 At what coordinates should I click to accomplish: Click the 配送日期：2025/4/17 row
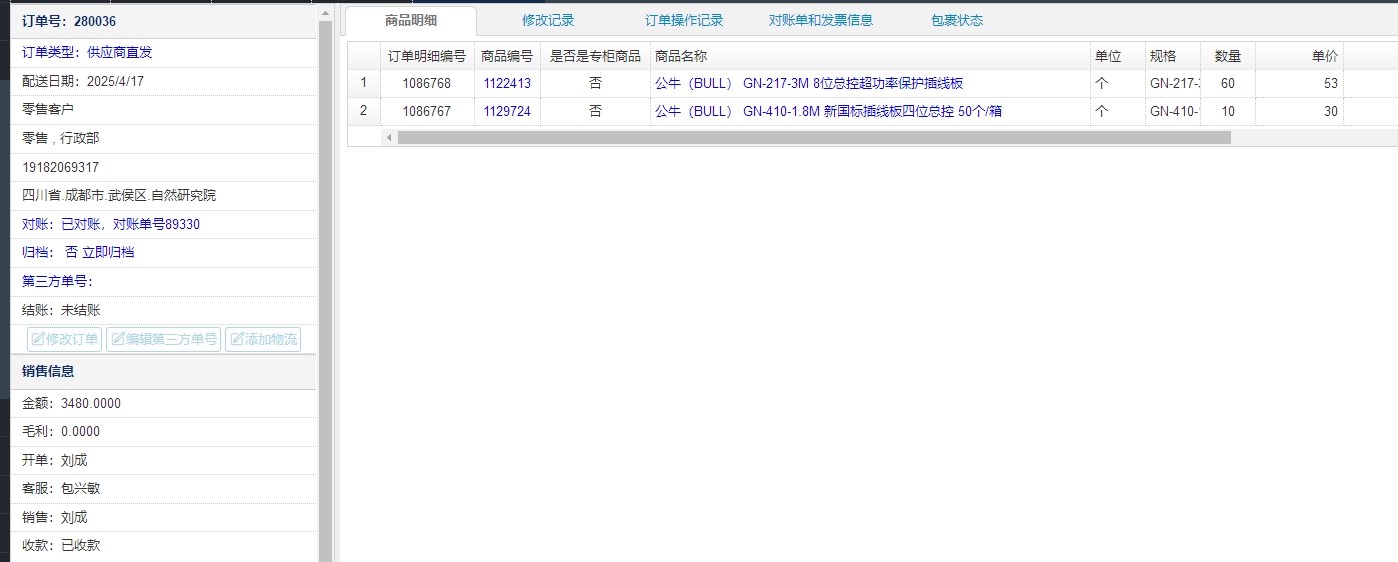164,81
